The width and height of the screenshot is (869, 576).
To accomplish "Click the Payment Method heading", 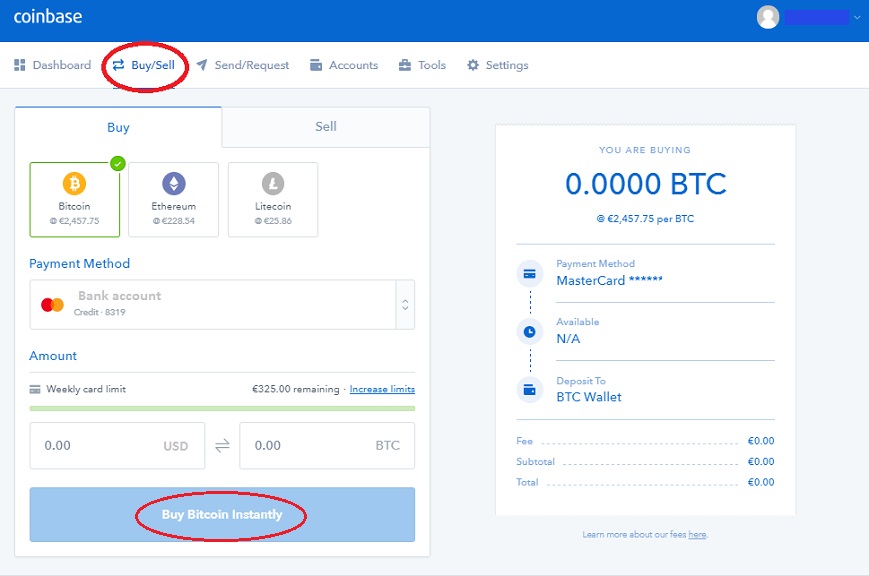I will [x=79, y=263].
